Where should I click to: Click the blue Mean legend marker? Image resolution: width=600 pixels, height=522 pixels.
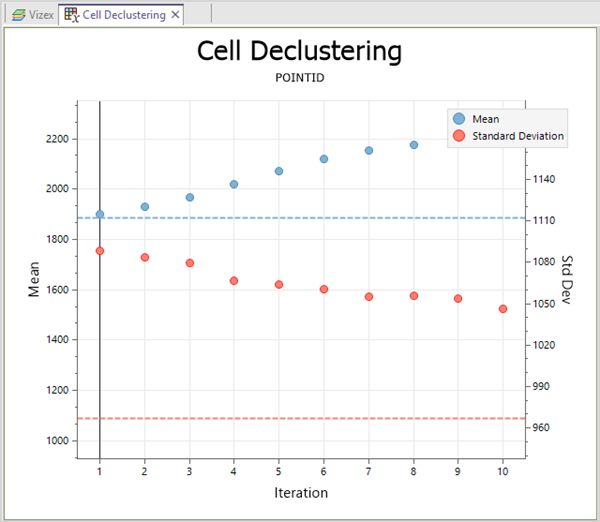pyautogui.click(x=459, y=119)
